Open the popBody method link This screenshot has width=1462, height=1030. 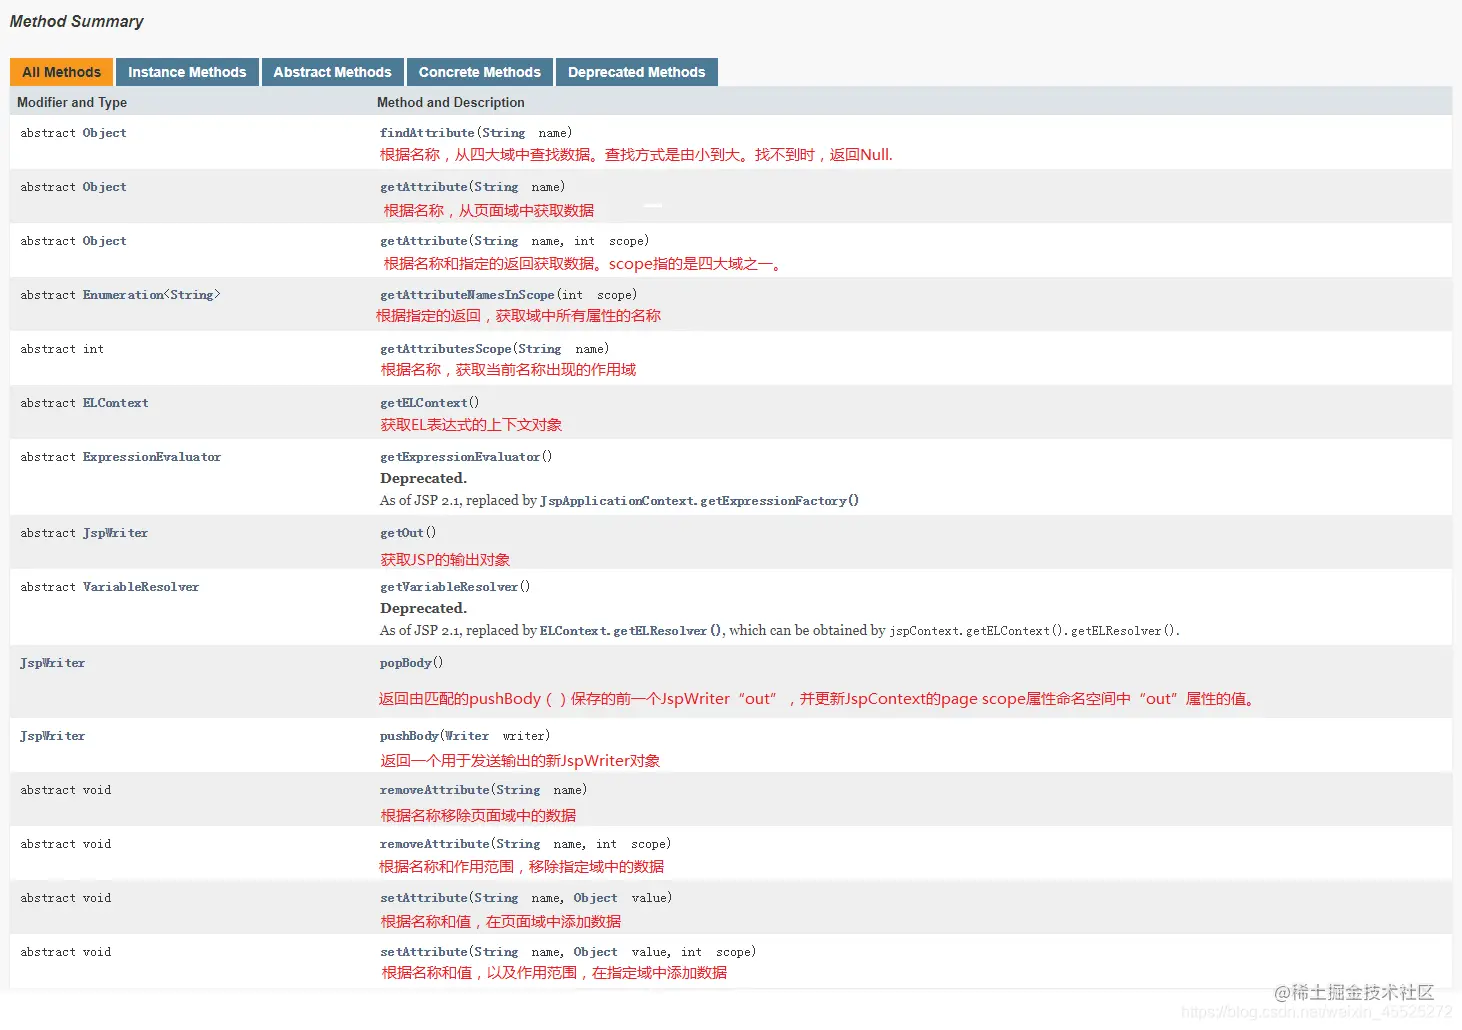pos(406,663)
